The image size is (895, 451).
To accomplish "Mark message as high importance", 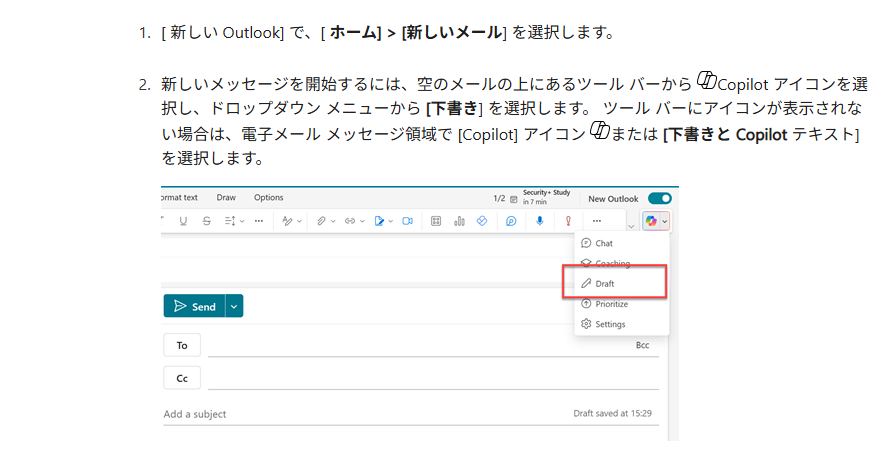I will point(568,221).
